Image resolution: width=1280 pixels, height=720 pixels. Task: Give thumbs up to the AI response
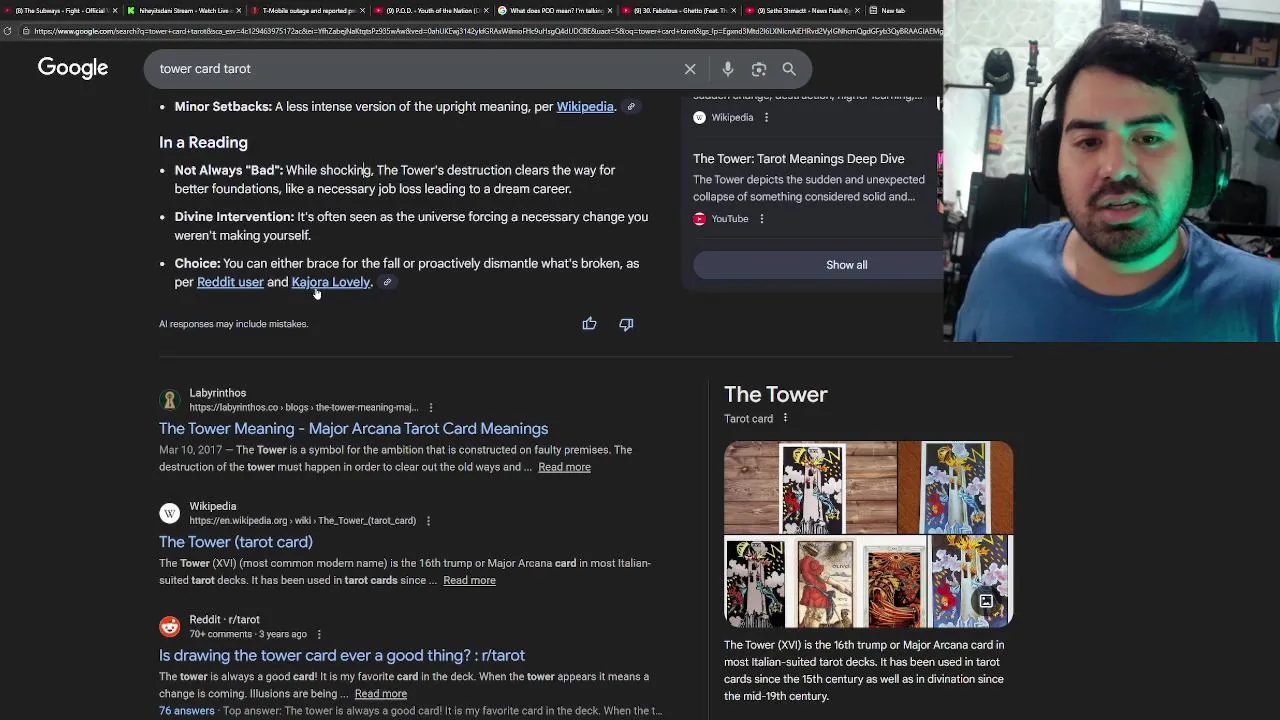click(589, 324)
